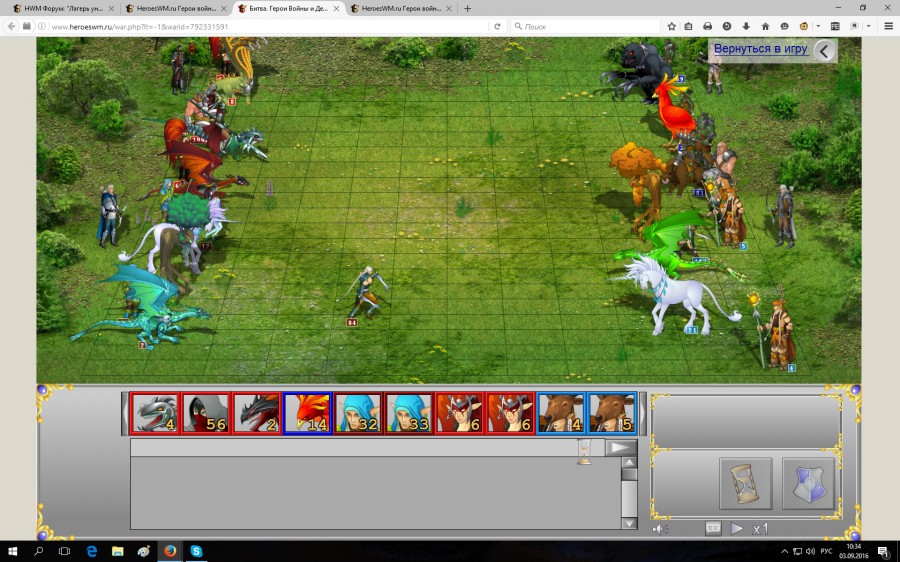Reload the page
The height and width of the screenshot is (562, 900).
tap(497, 26)
